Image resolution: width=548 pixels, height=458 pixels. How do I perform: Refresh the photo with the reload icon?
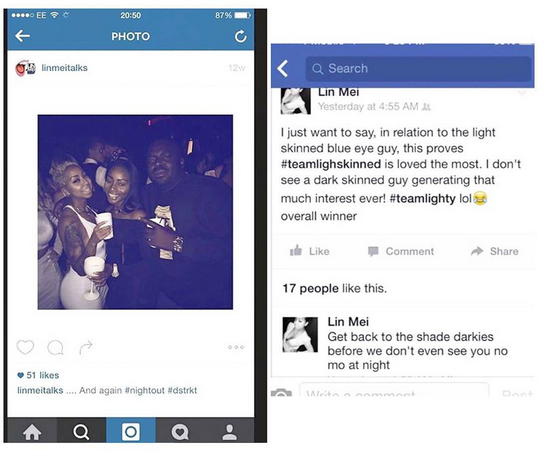coord(240,36)
